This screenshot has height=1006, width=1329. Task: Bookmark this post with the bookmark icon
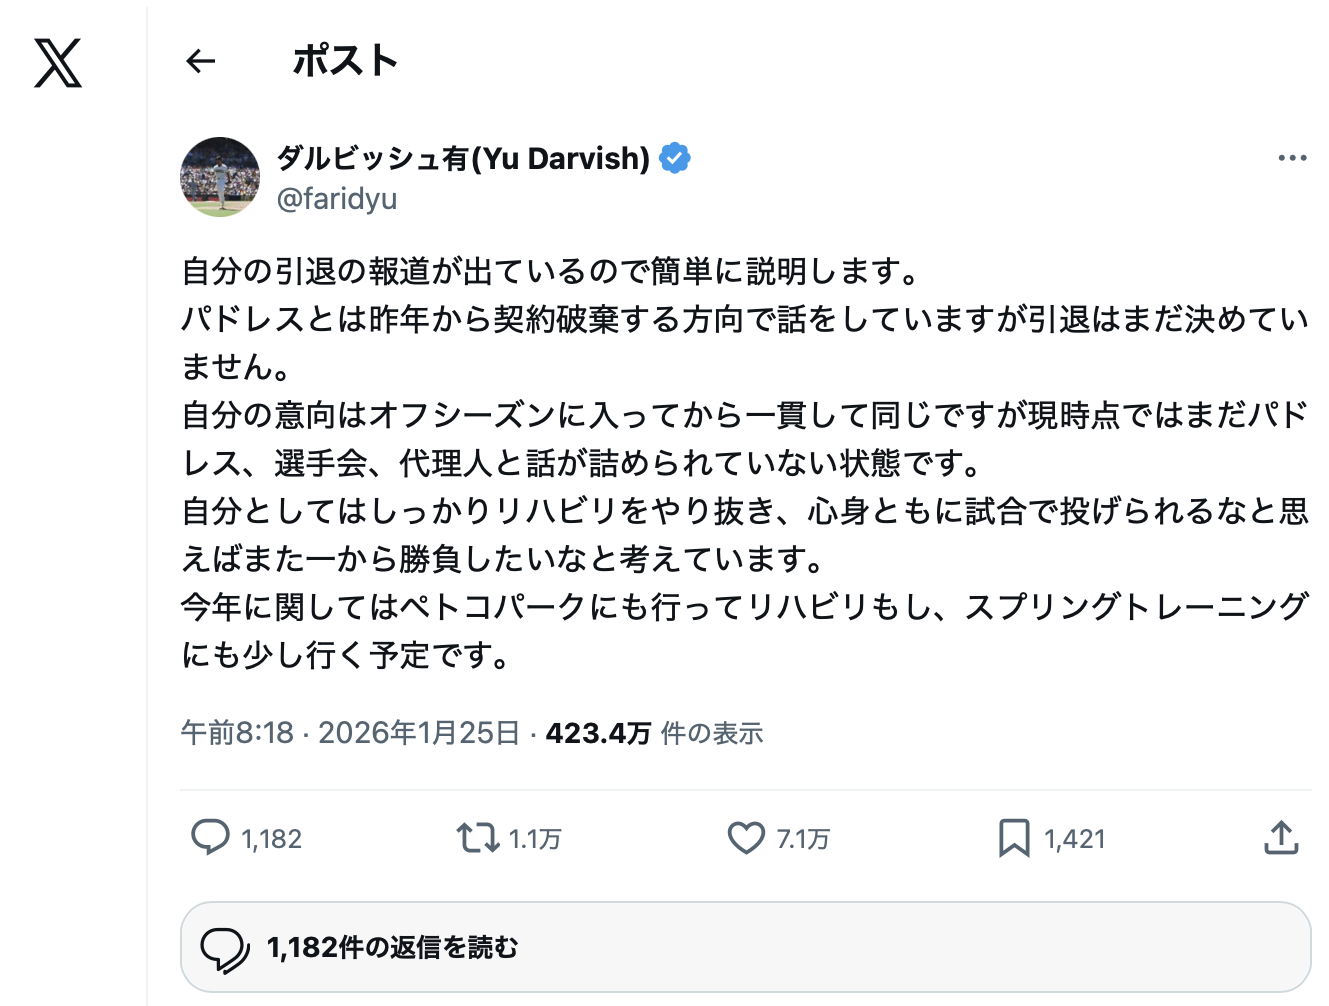coord(1014,837)
